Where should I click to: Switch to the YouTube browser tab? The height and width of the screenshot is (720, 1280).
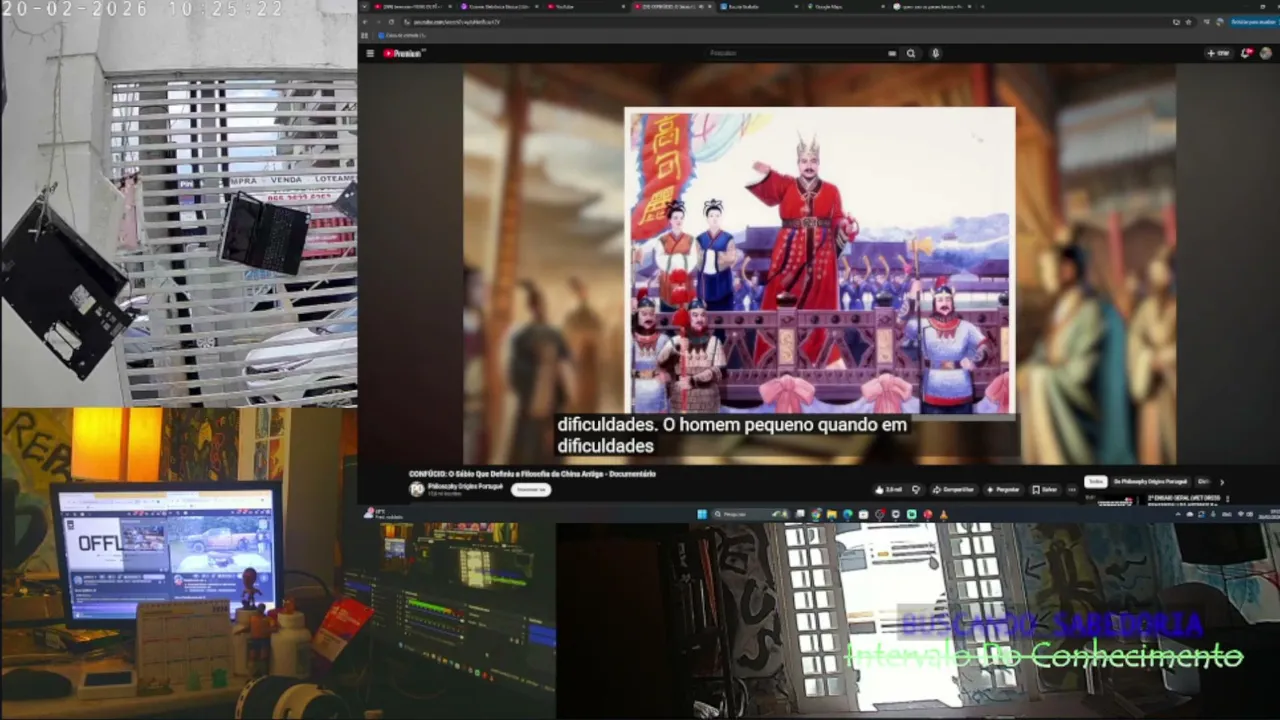pyautogui.click(x=586, y=7)
